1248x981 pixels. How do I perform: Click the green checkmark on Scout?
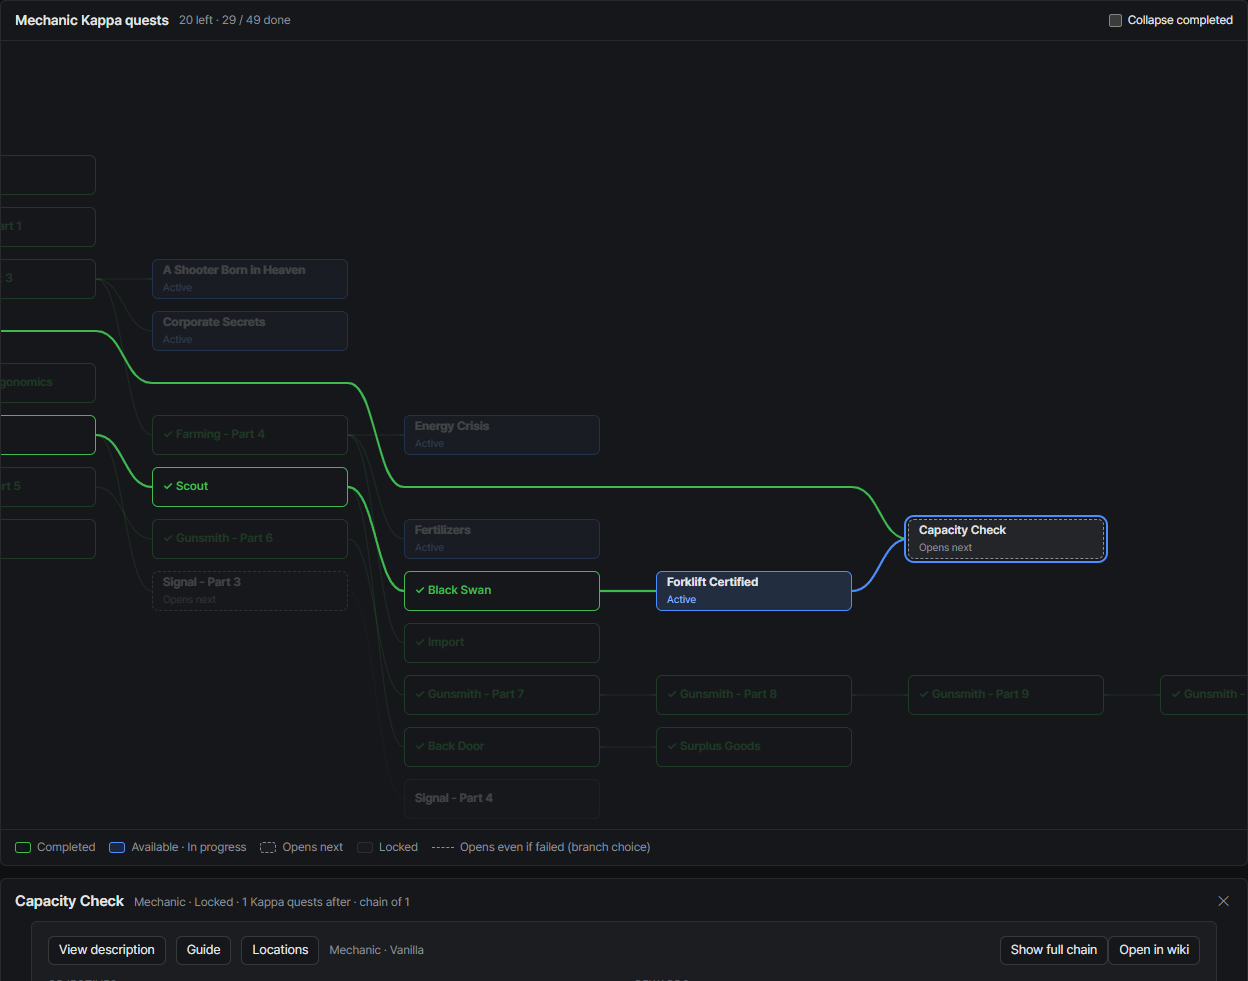click(x=168, y=486)
